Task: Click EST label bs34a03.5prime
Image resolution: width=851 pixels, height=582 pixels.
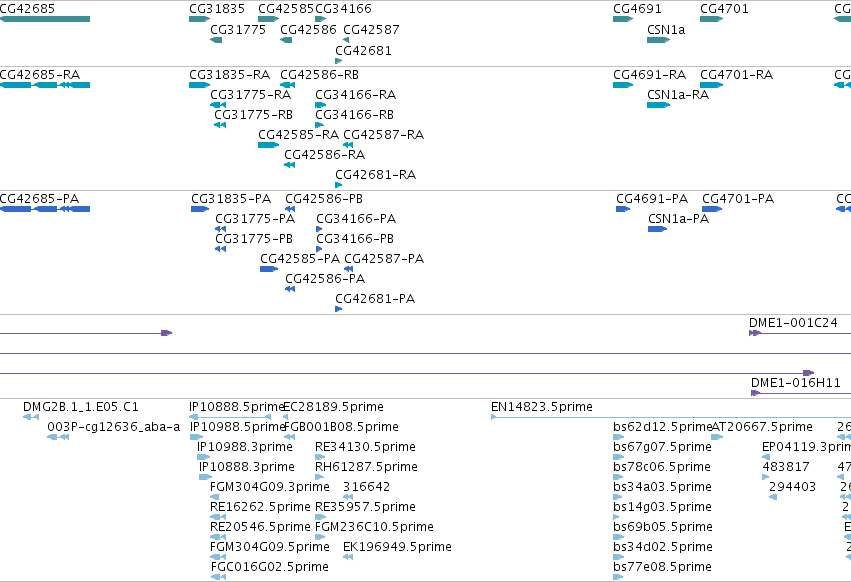Action: tap(662, 486)
